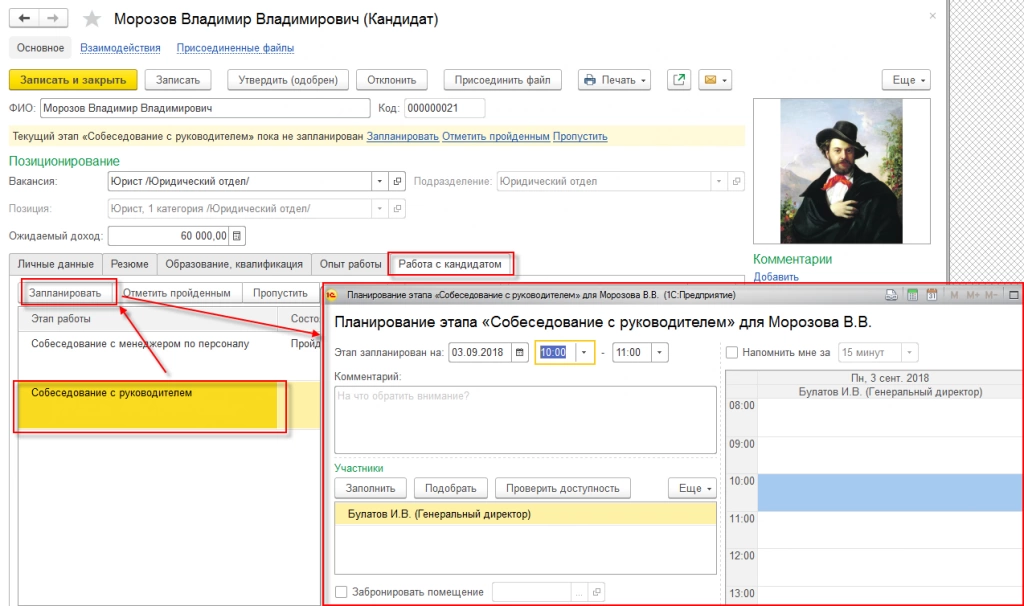Switch to the Резюме tab
The width and height of the screenshot is (1024, 606).
(129, 264)
